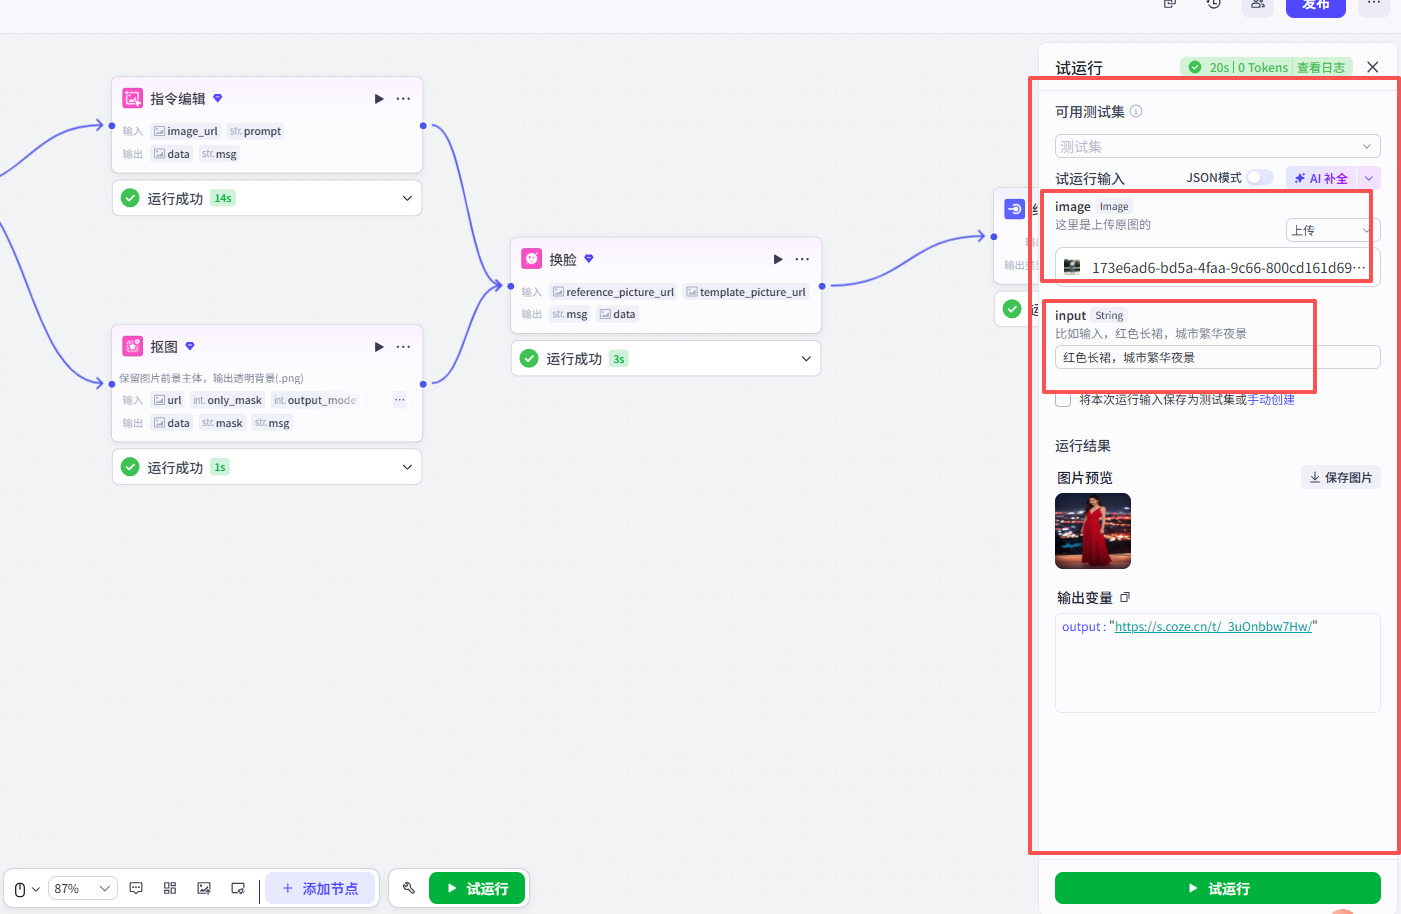Copy the 输出变量 output using the copy icon
The width and height of the screenshot is (1401, 914).
point(1125,597)
